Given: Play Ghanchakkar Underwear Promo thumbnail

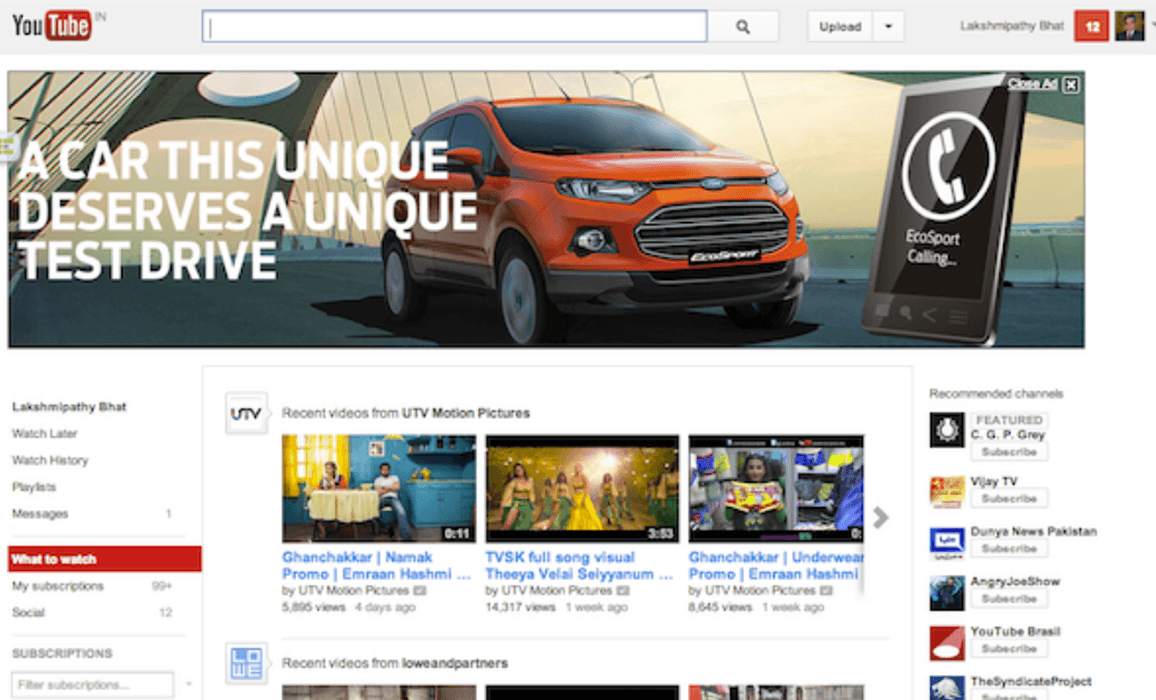Looking at the screenshot, I should point(776,488).
